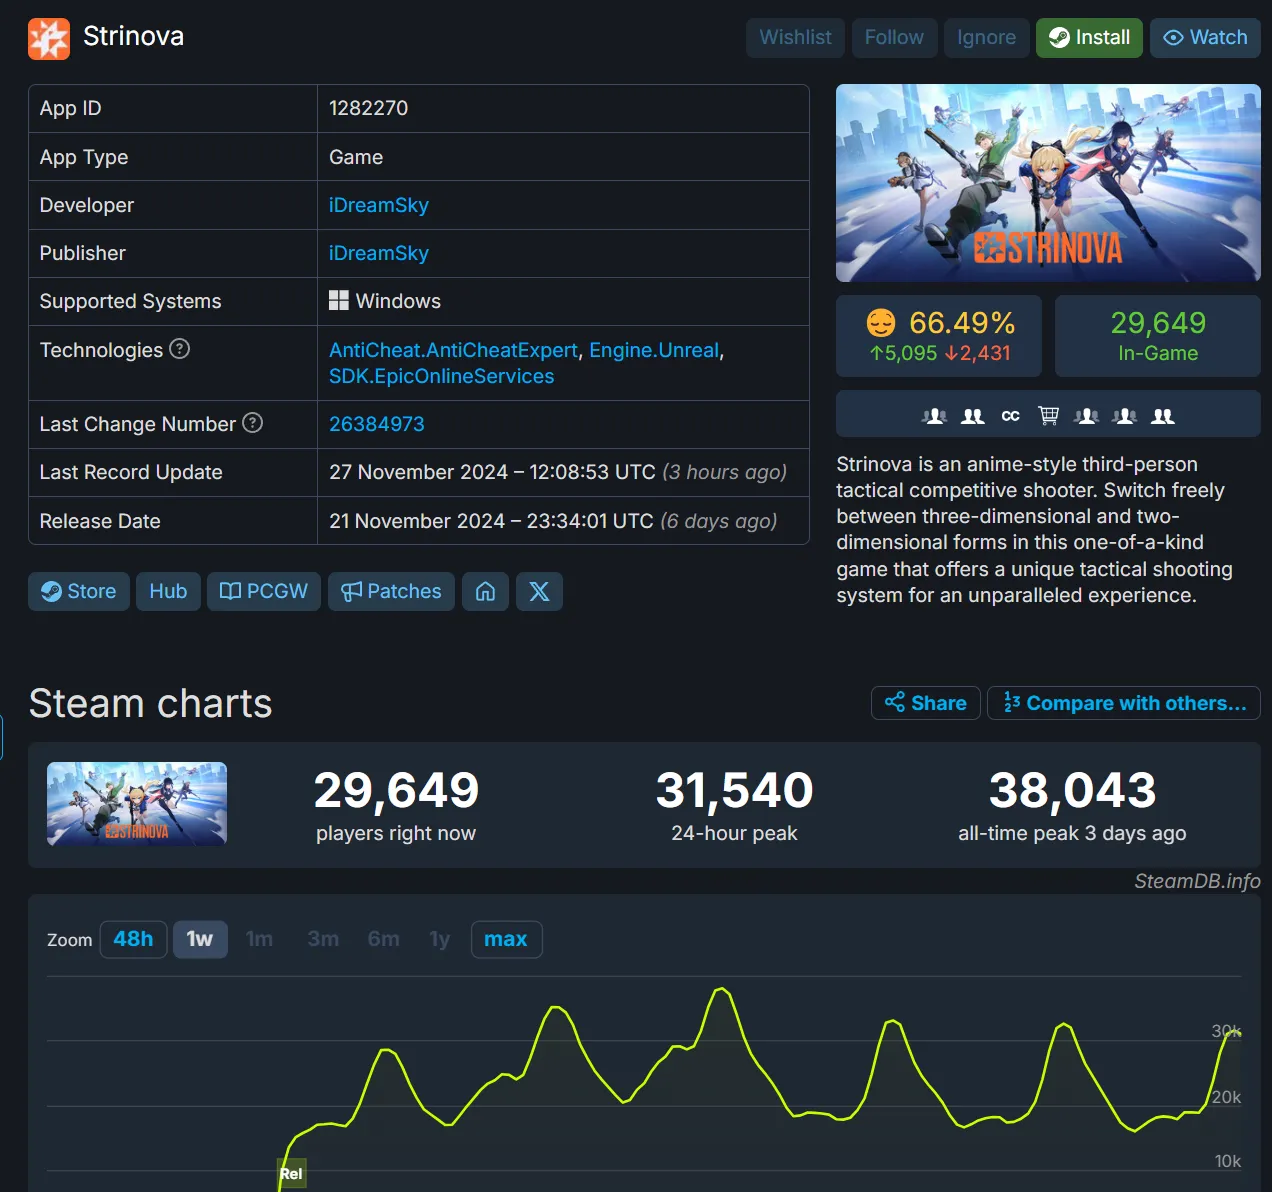Viewport: 1272px width, 1192px height.
Task: Toggle Follow for this game
Action: pos(894,38)
